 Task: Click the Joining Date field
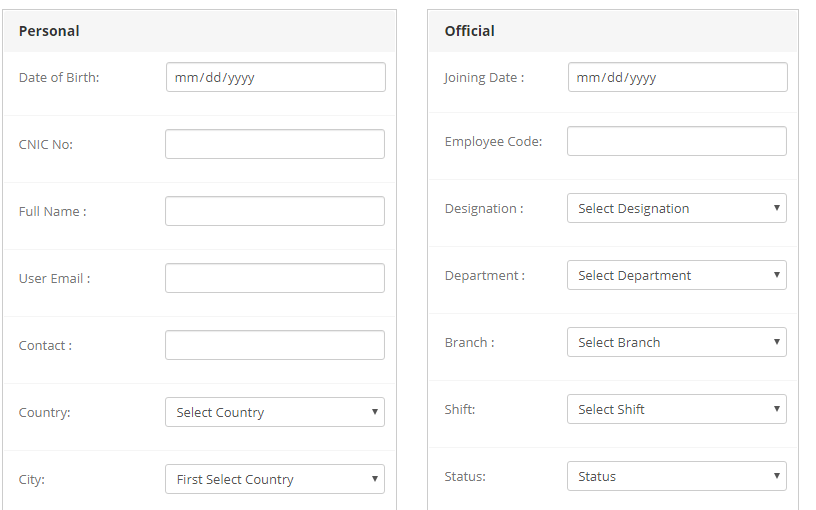click(x=678, y=77)
